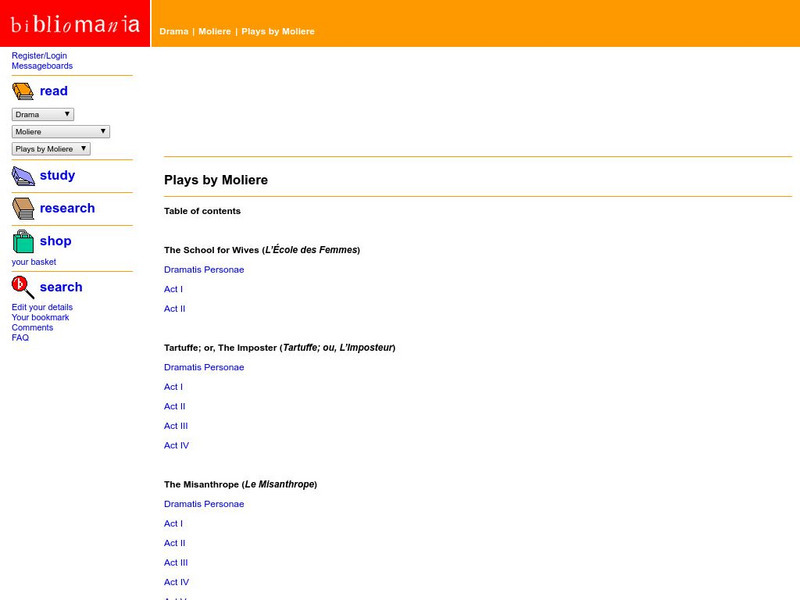
Task: Open Act I of Tartuffe
Action: coord(173,387)
